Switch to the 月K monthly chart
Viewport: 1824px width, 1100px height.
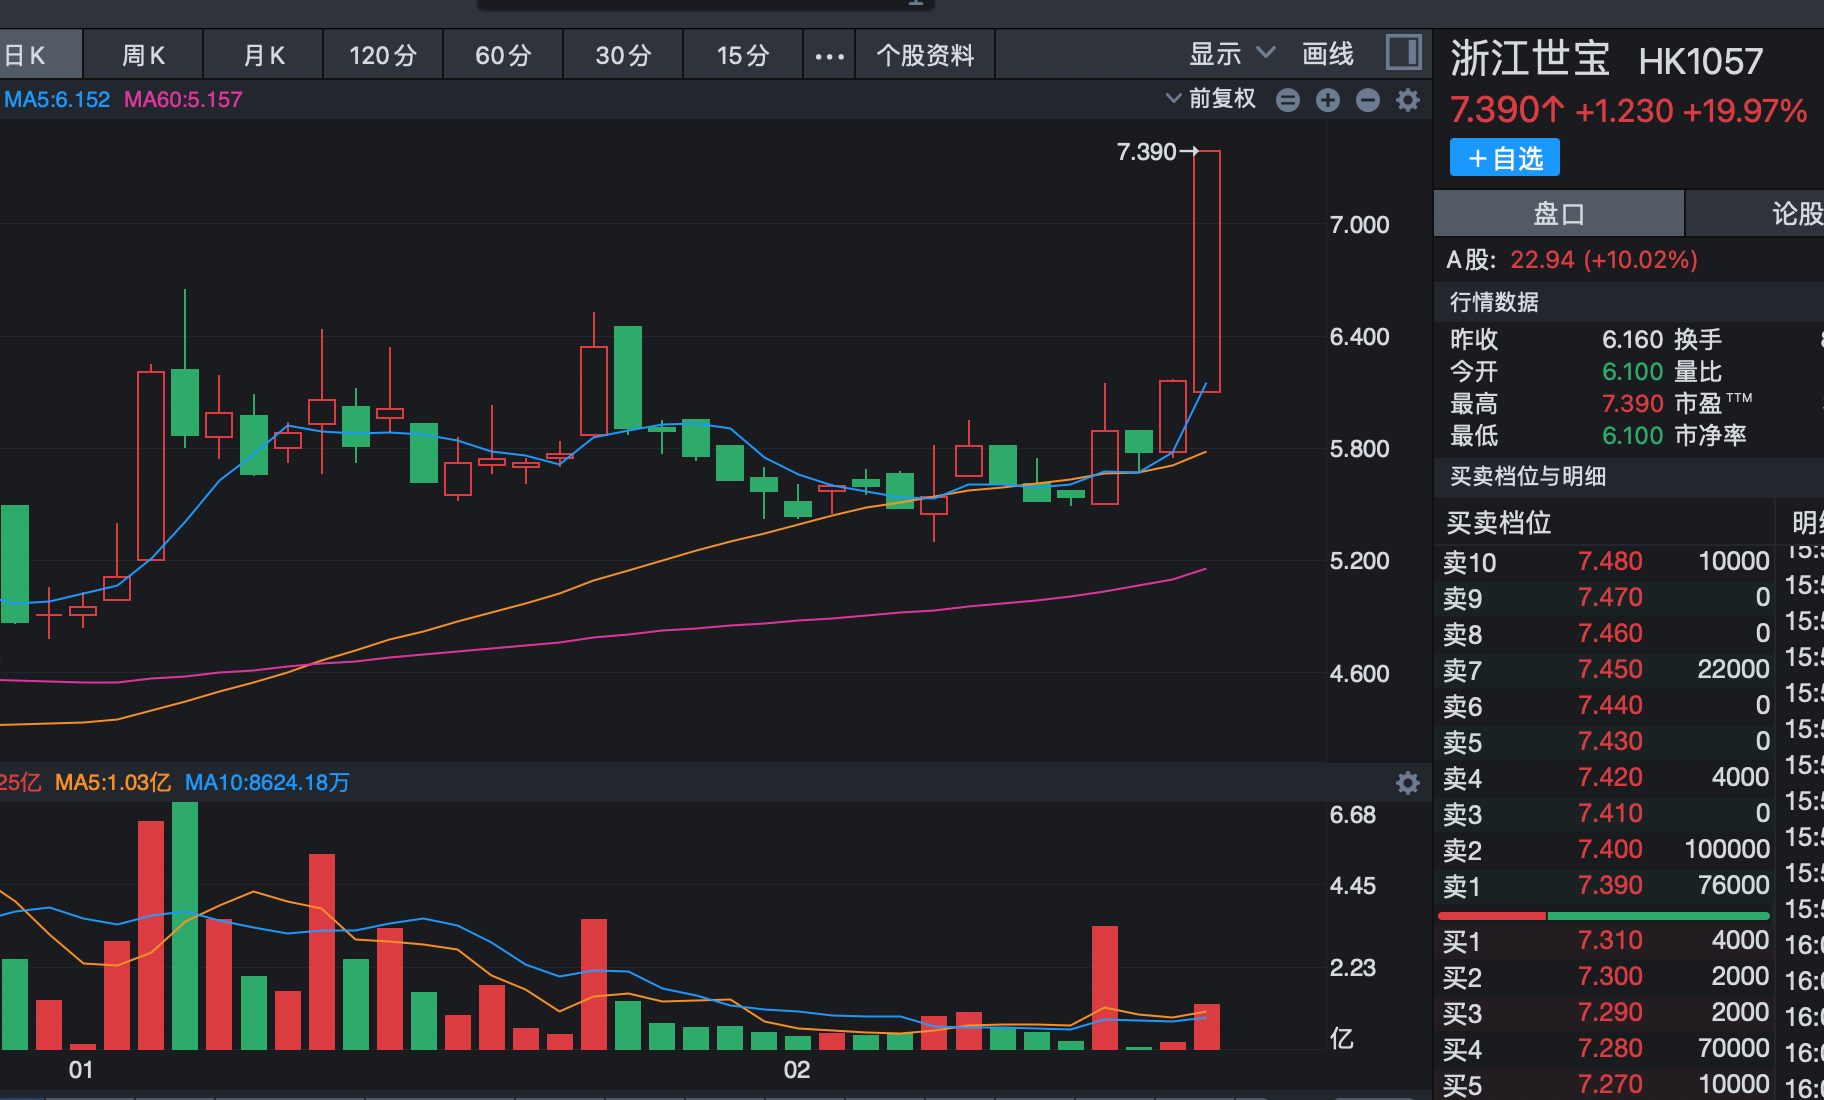pyautogui.click(x=264, y=56)
